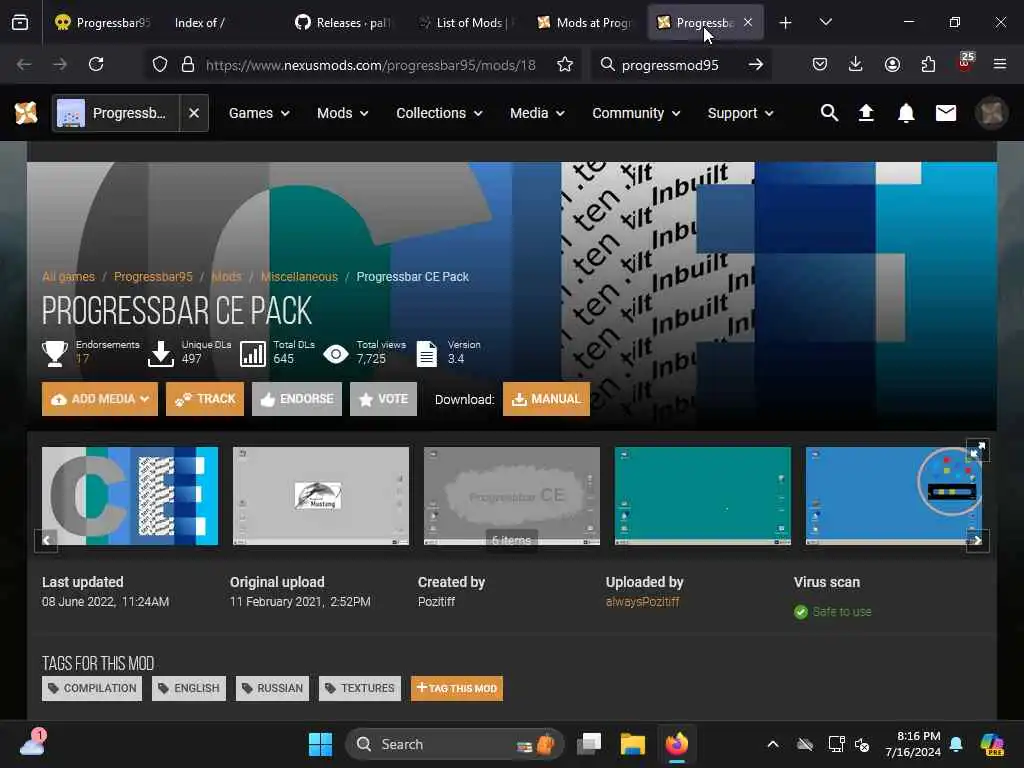The width and height of the screenshot is (1024, 768).
Task: Select the Textures tag
Action: (x=360, y=688)
